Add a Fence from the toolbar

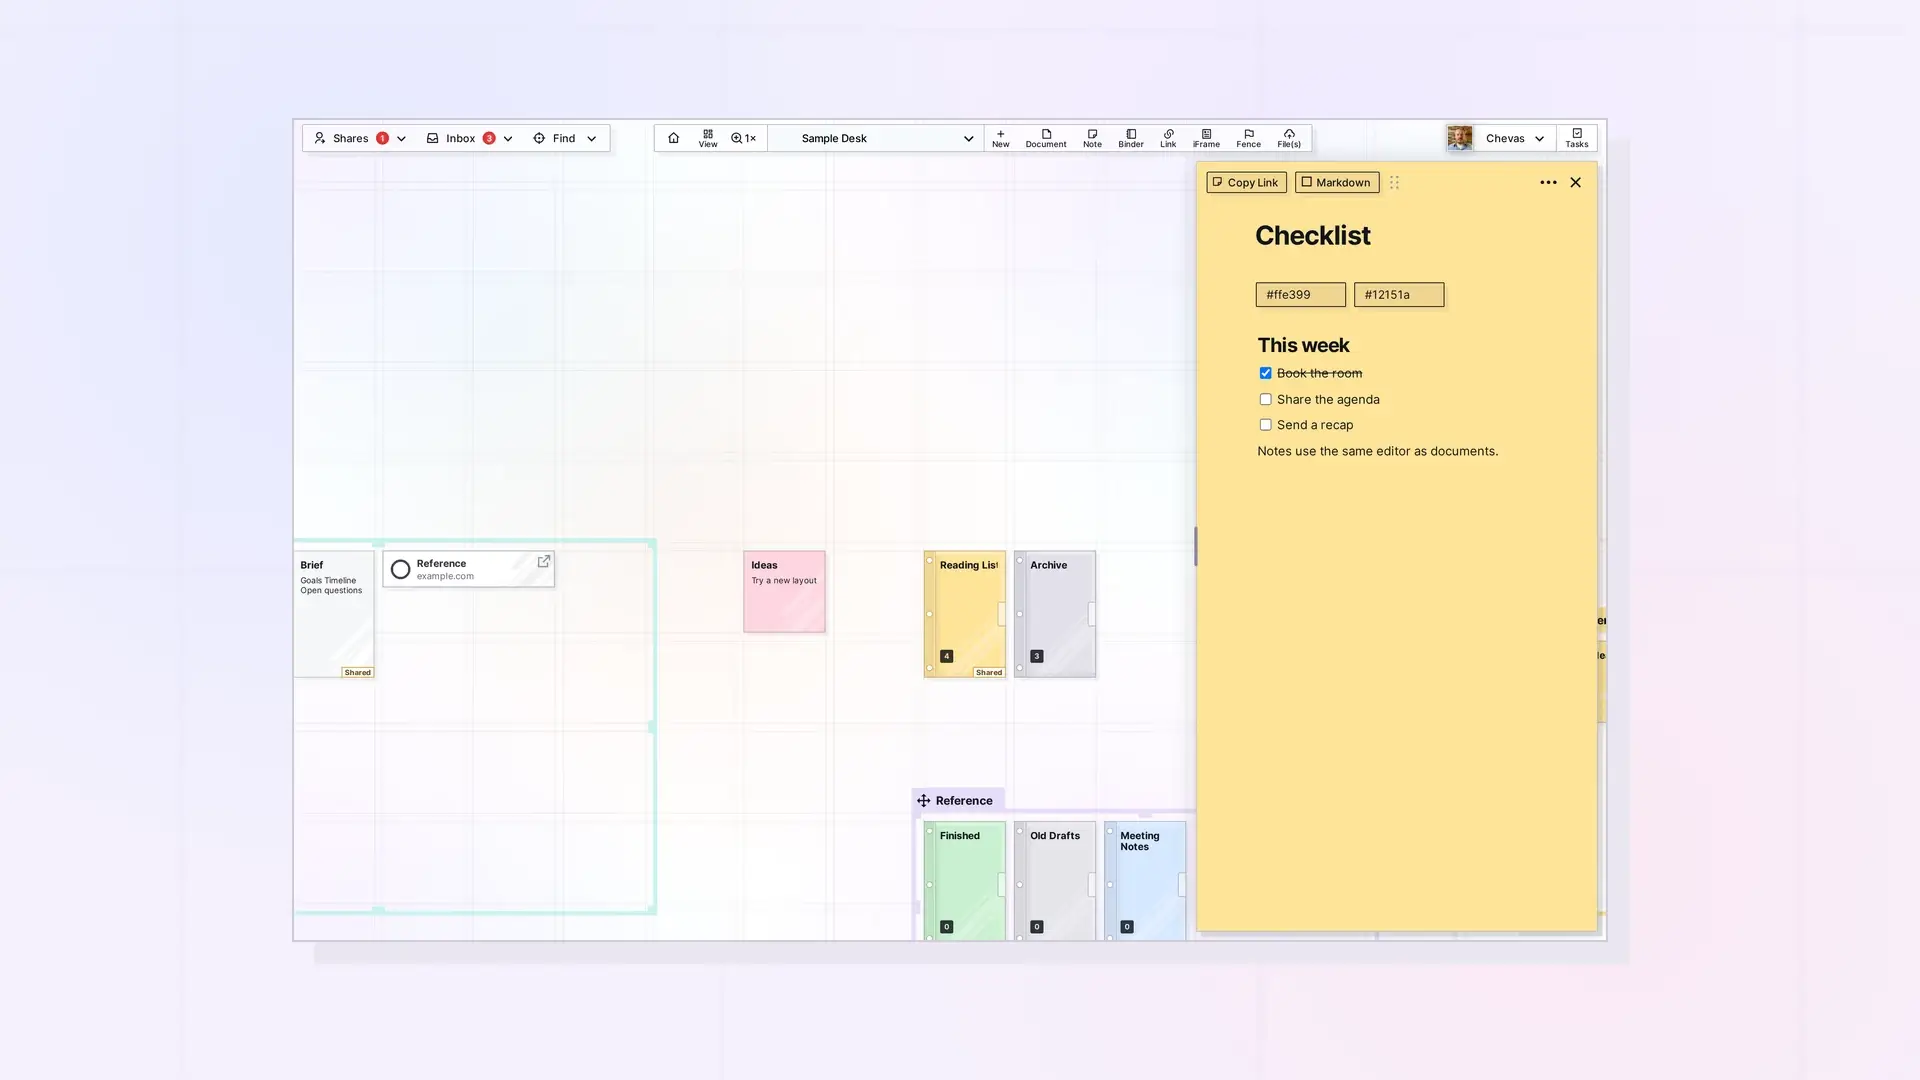pos(1248,138)
